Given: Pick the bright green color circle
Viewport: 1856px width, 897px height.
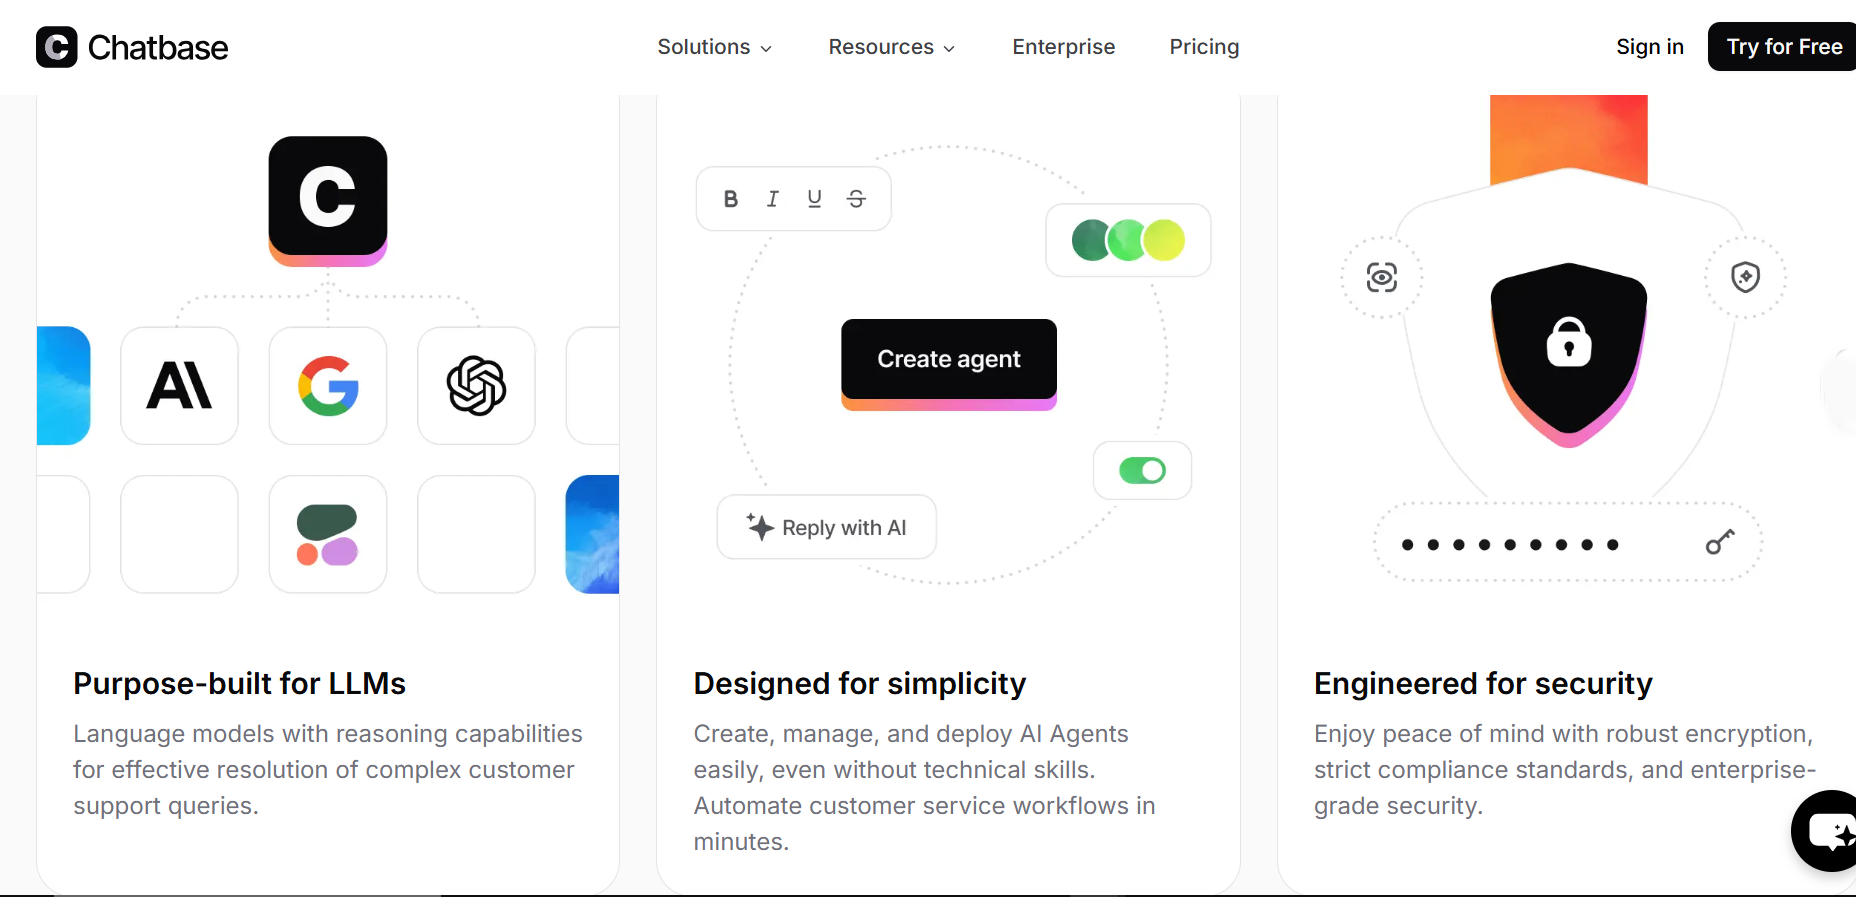Looking at the screenshot, I should click(1127, 240).
